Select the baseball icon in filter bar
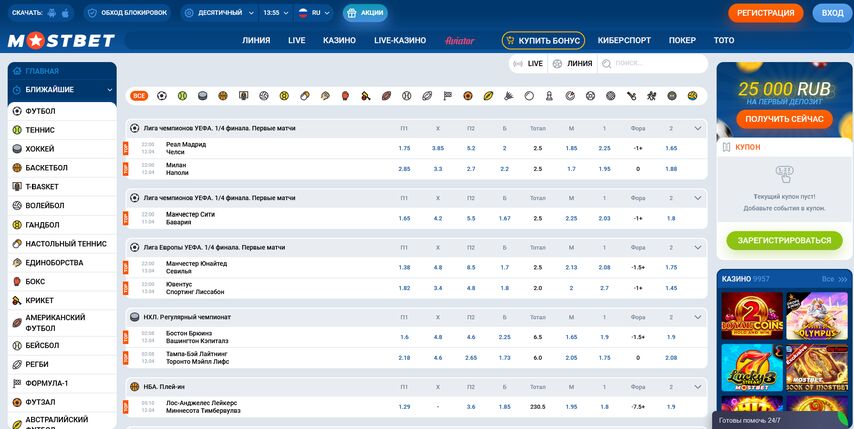The height and width of the screenshot is (429, 854). (406, 96)
